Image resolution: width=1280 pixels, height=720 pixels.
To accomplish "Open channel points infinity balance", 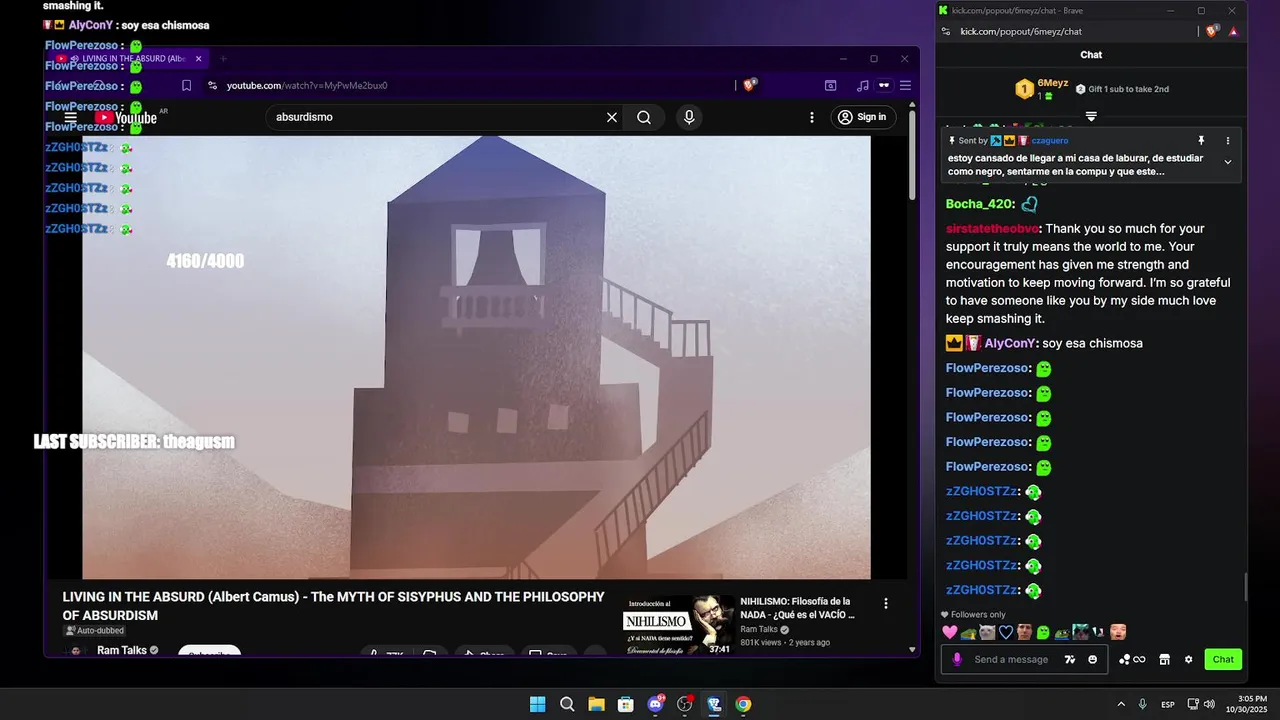I will coord(1132,659).
